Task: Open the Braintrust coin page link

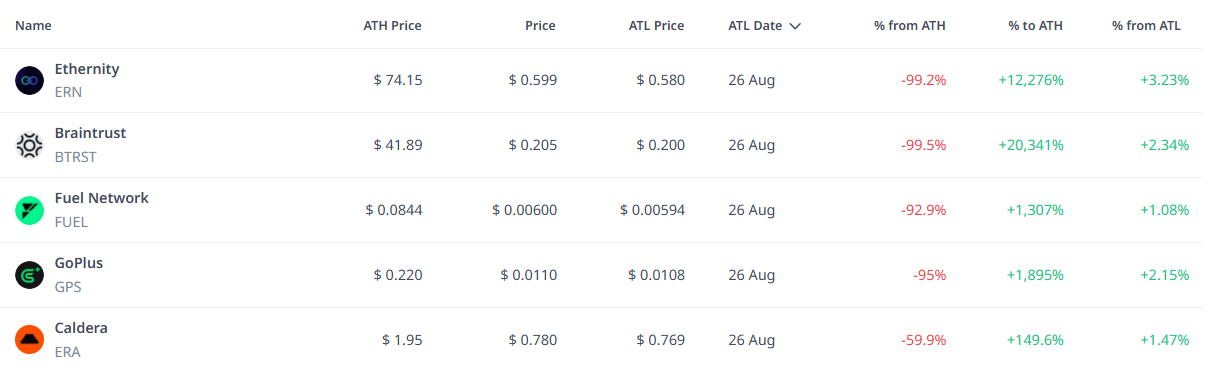Action: tap(90, 133)
